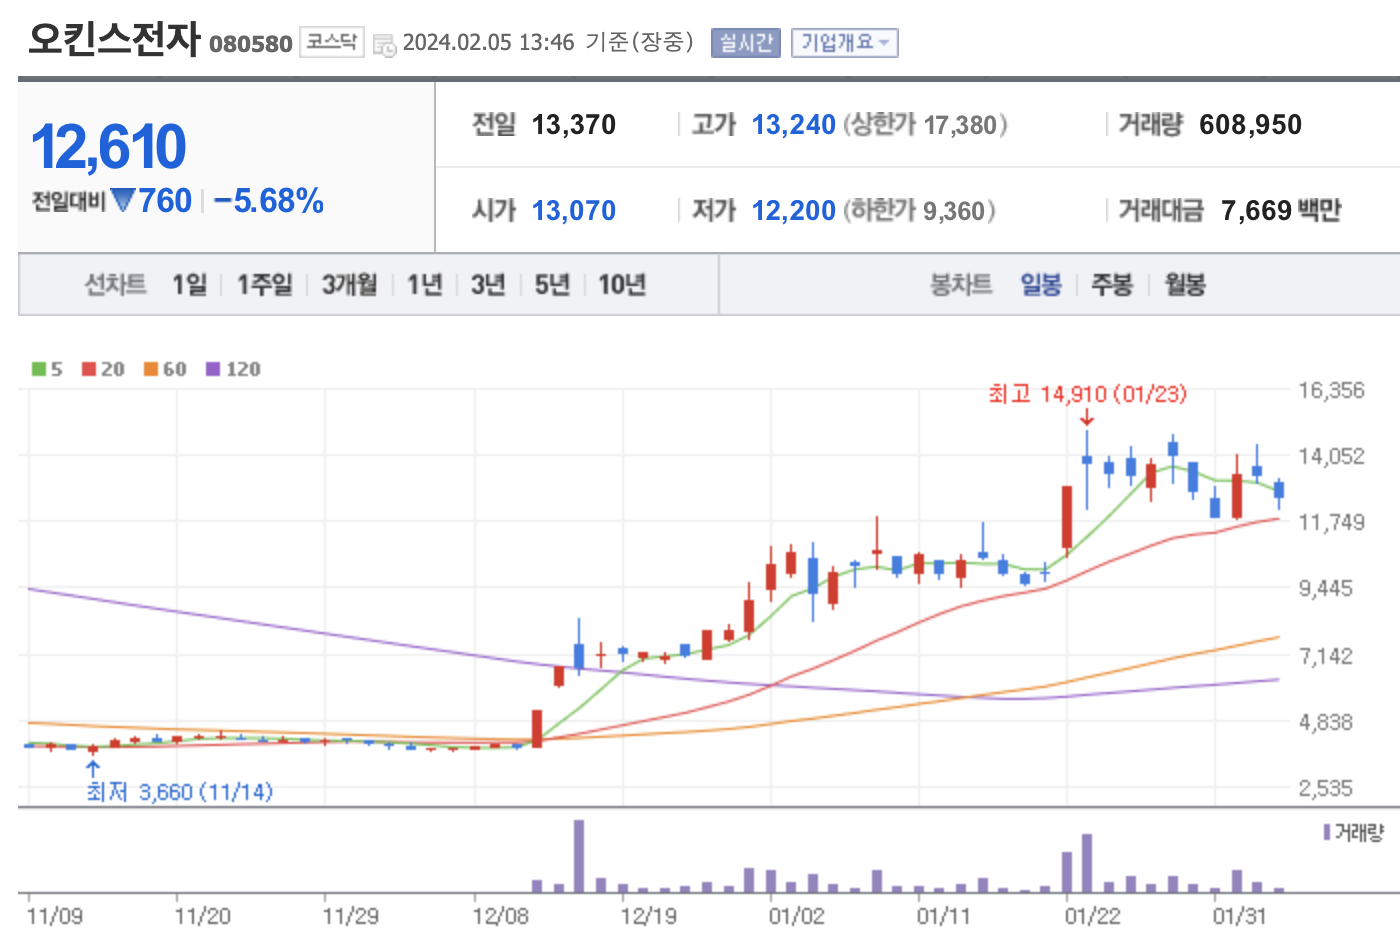The width and height of the screenshot is (1400, 942).
Task: Click the open price 13,070
Action: tap(574, 211)
